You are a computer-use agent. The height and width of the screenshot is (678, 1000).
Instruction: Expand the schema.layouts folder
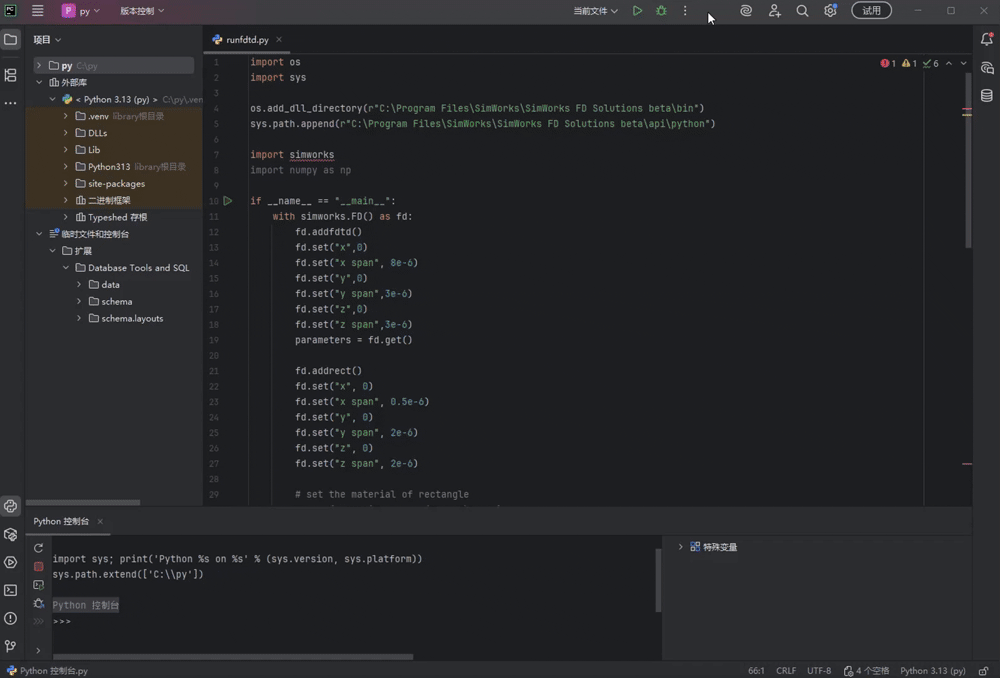click(x=79, y=318)
